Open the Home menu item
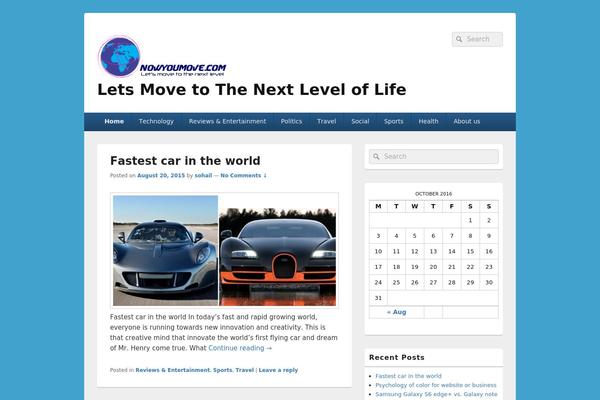Image resolution: width=600 pixels, height=400 pixels. coord(114,121)
